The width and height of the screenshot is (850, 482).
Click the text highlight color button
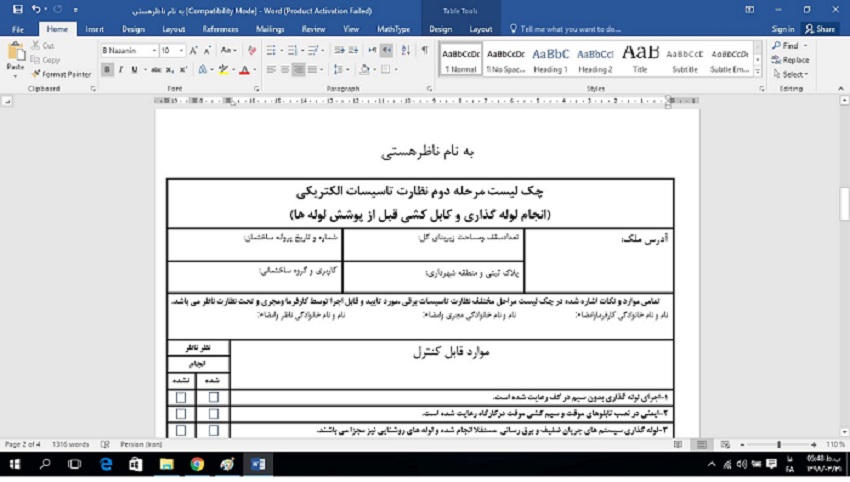[x=223, y=69]
